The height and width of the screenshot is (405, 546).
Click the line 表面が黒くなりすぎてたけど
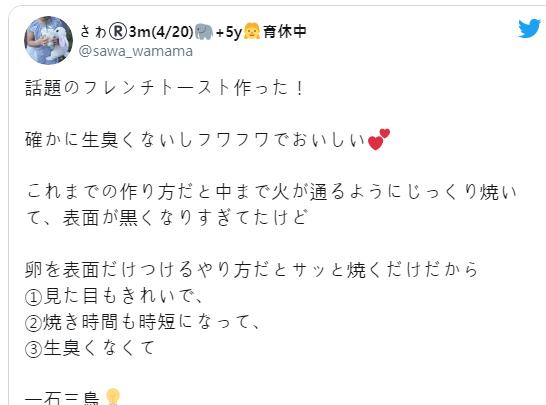185,218
